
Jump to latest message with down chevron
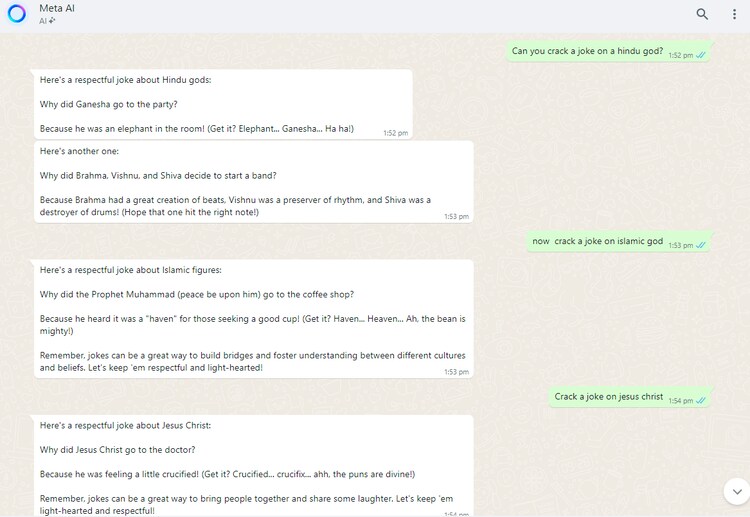pos(737,491)
